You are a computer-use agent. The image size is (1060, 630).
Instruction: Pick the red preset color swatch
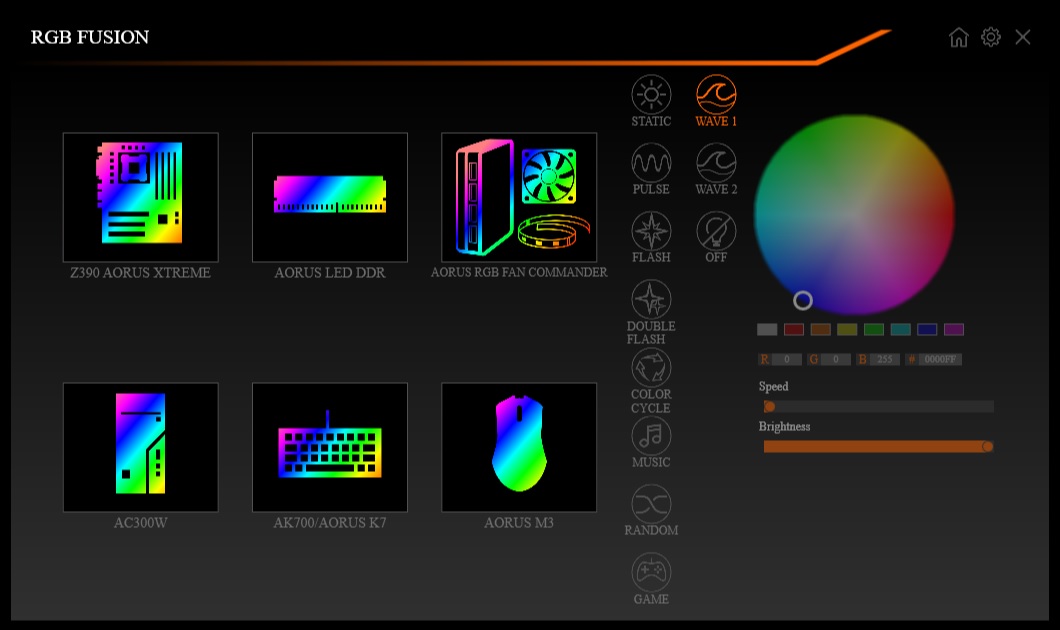(x=793, y=329)
